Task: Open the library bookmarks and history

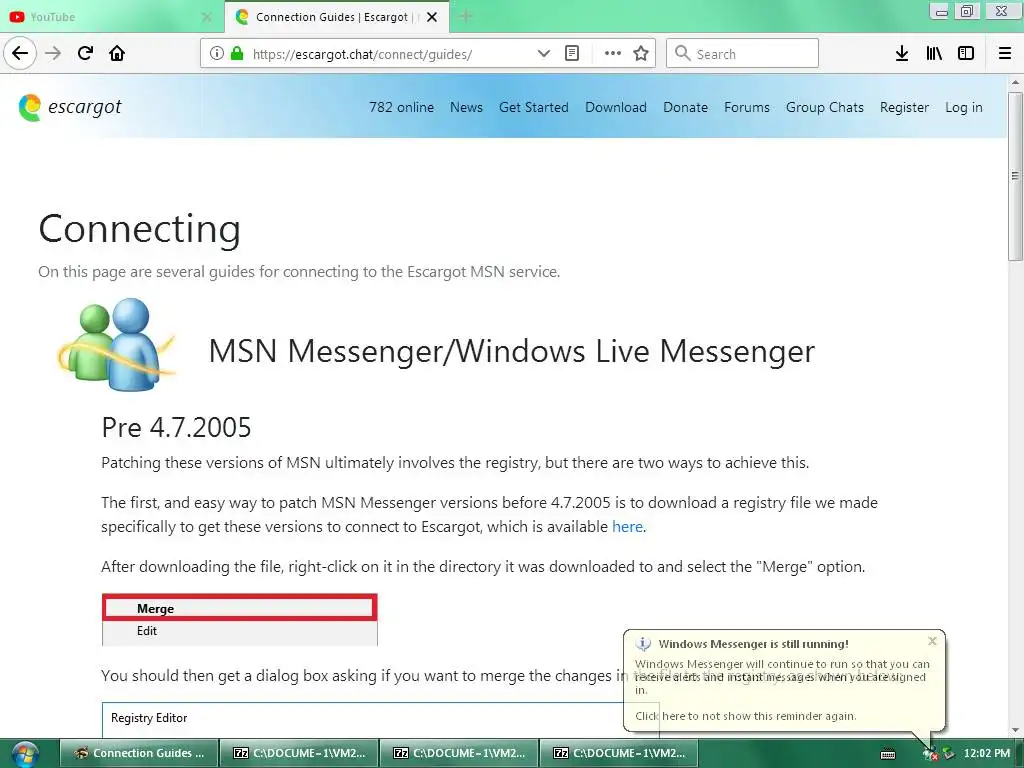Action: pyautogui.click(x=934, y=53)
